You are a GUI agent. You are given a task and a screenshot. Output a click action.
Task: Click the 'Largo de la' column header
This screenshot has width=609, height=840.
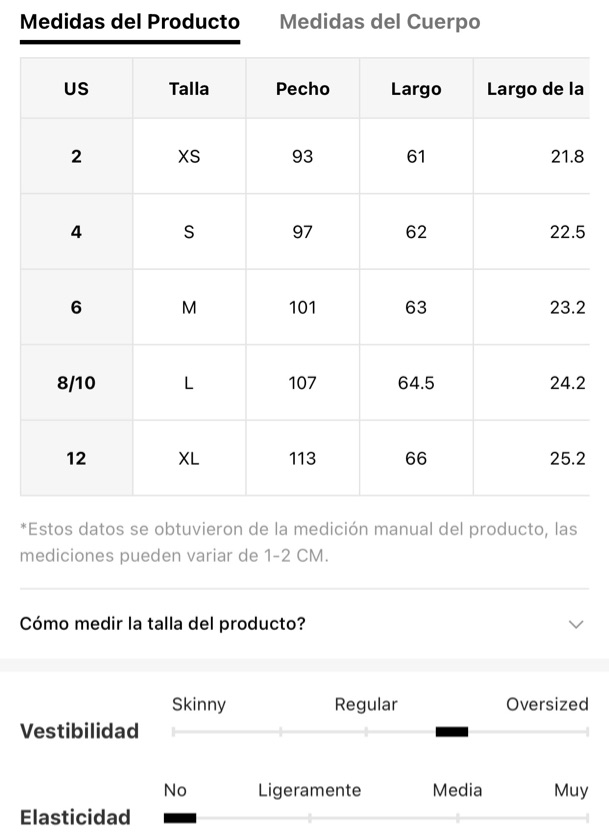pos(531,88)
